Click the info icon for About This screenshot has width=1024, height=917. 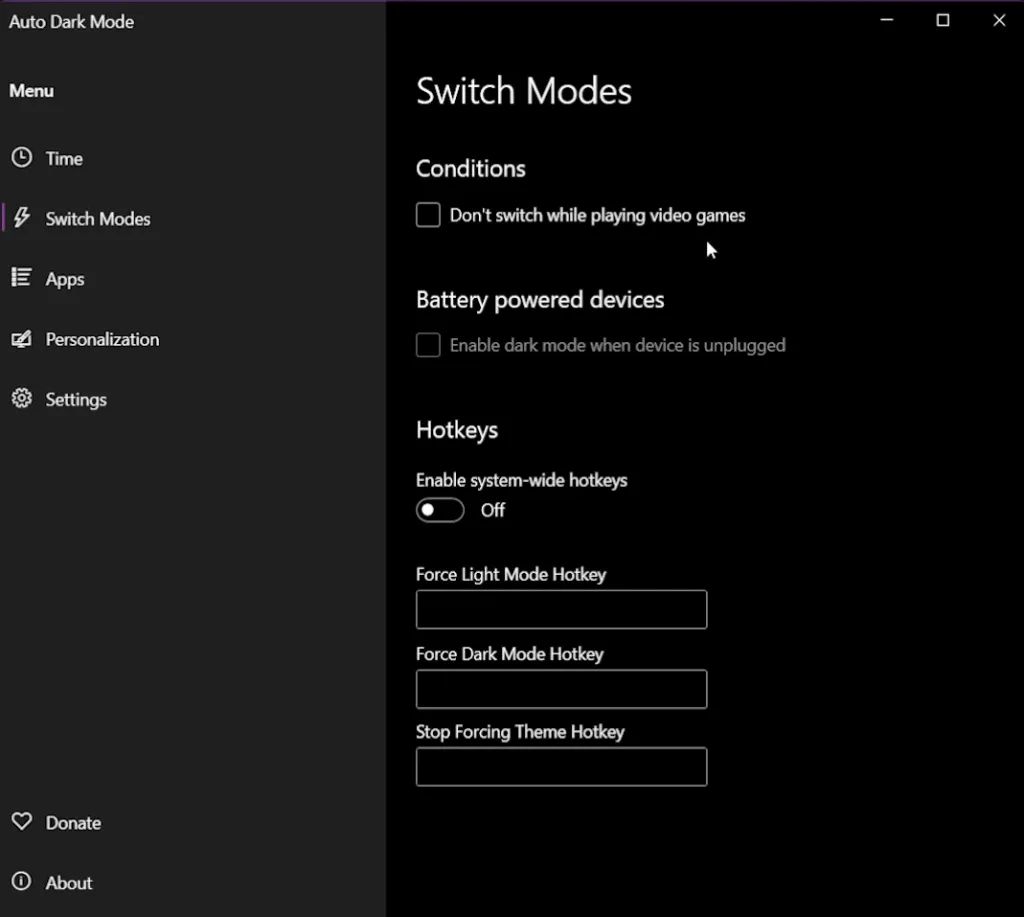21,882
